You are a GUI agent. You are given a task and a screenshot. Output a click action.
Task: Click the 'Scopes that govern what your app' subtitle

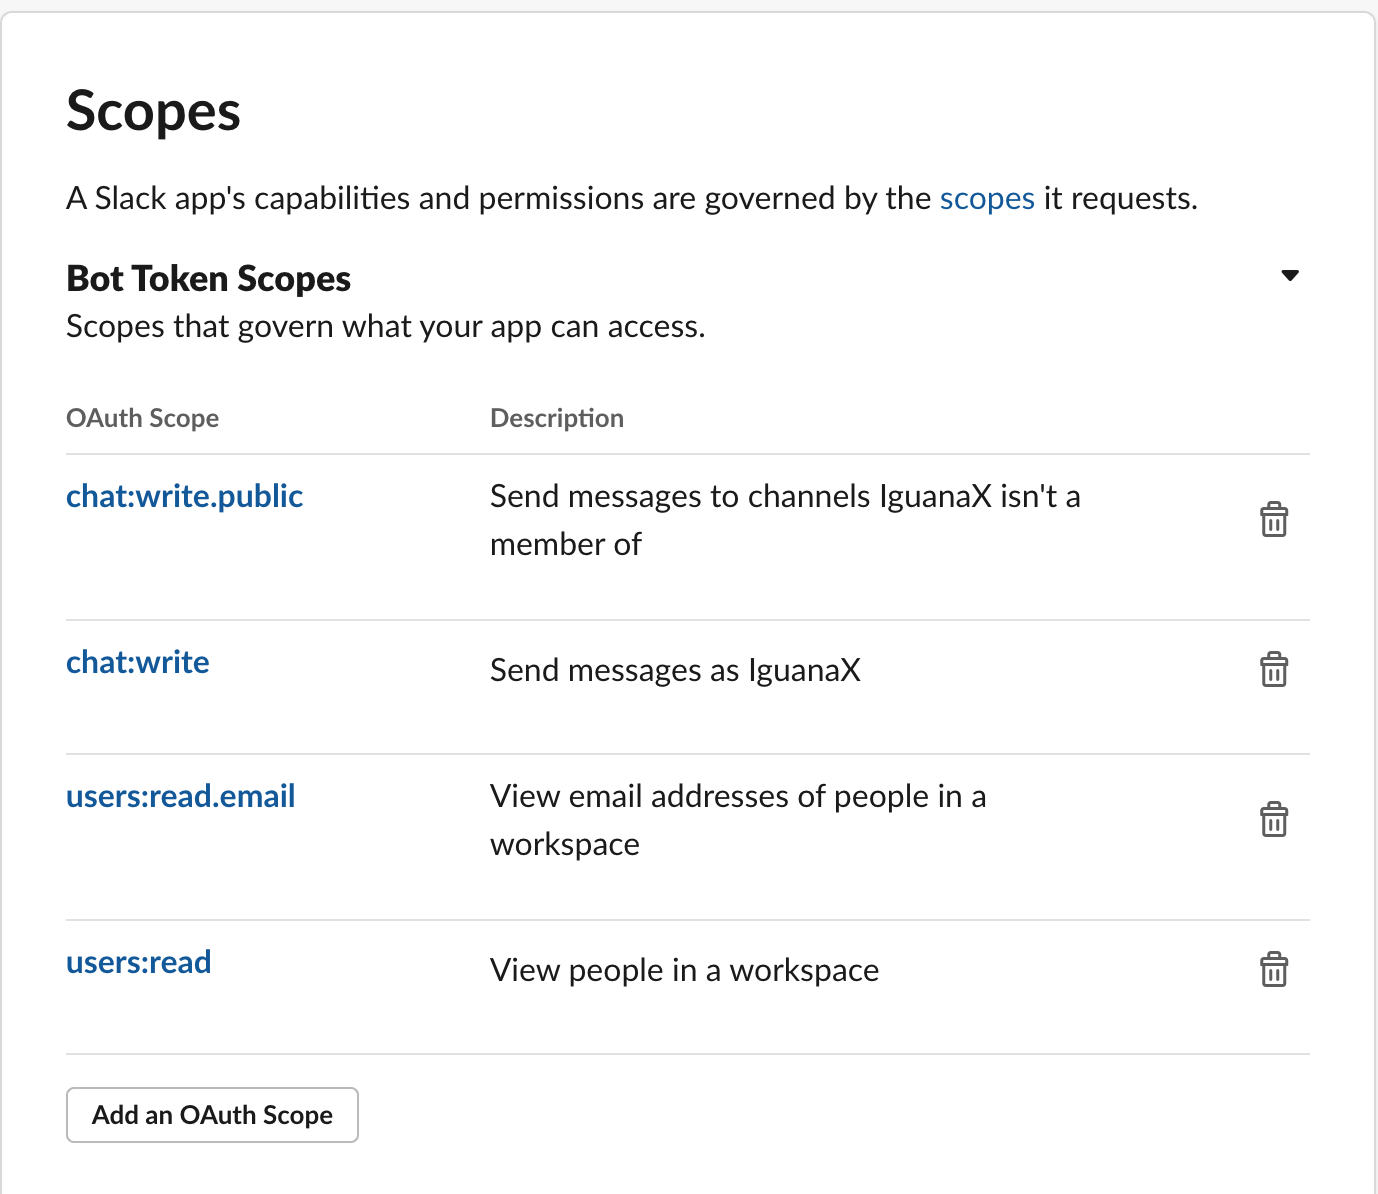pyautogui.click(x=385, y=327)
